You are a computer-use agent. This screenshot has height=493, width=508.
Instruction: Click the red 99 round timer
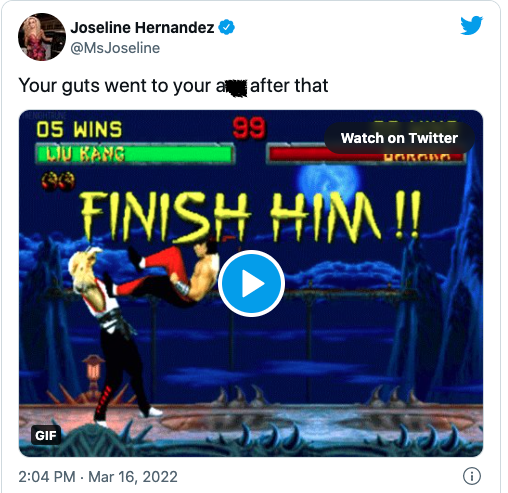click(249, 128)
